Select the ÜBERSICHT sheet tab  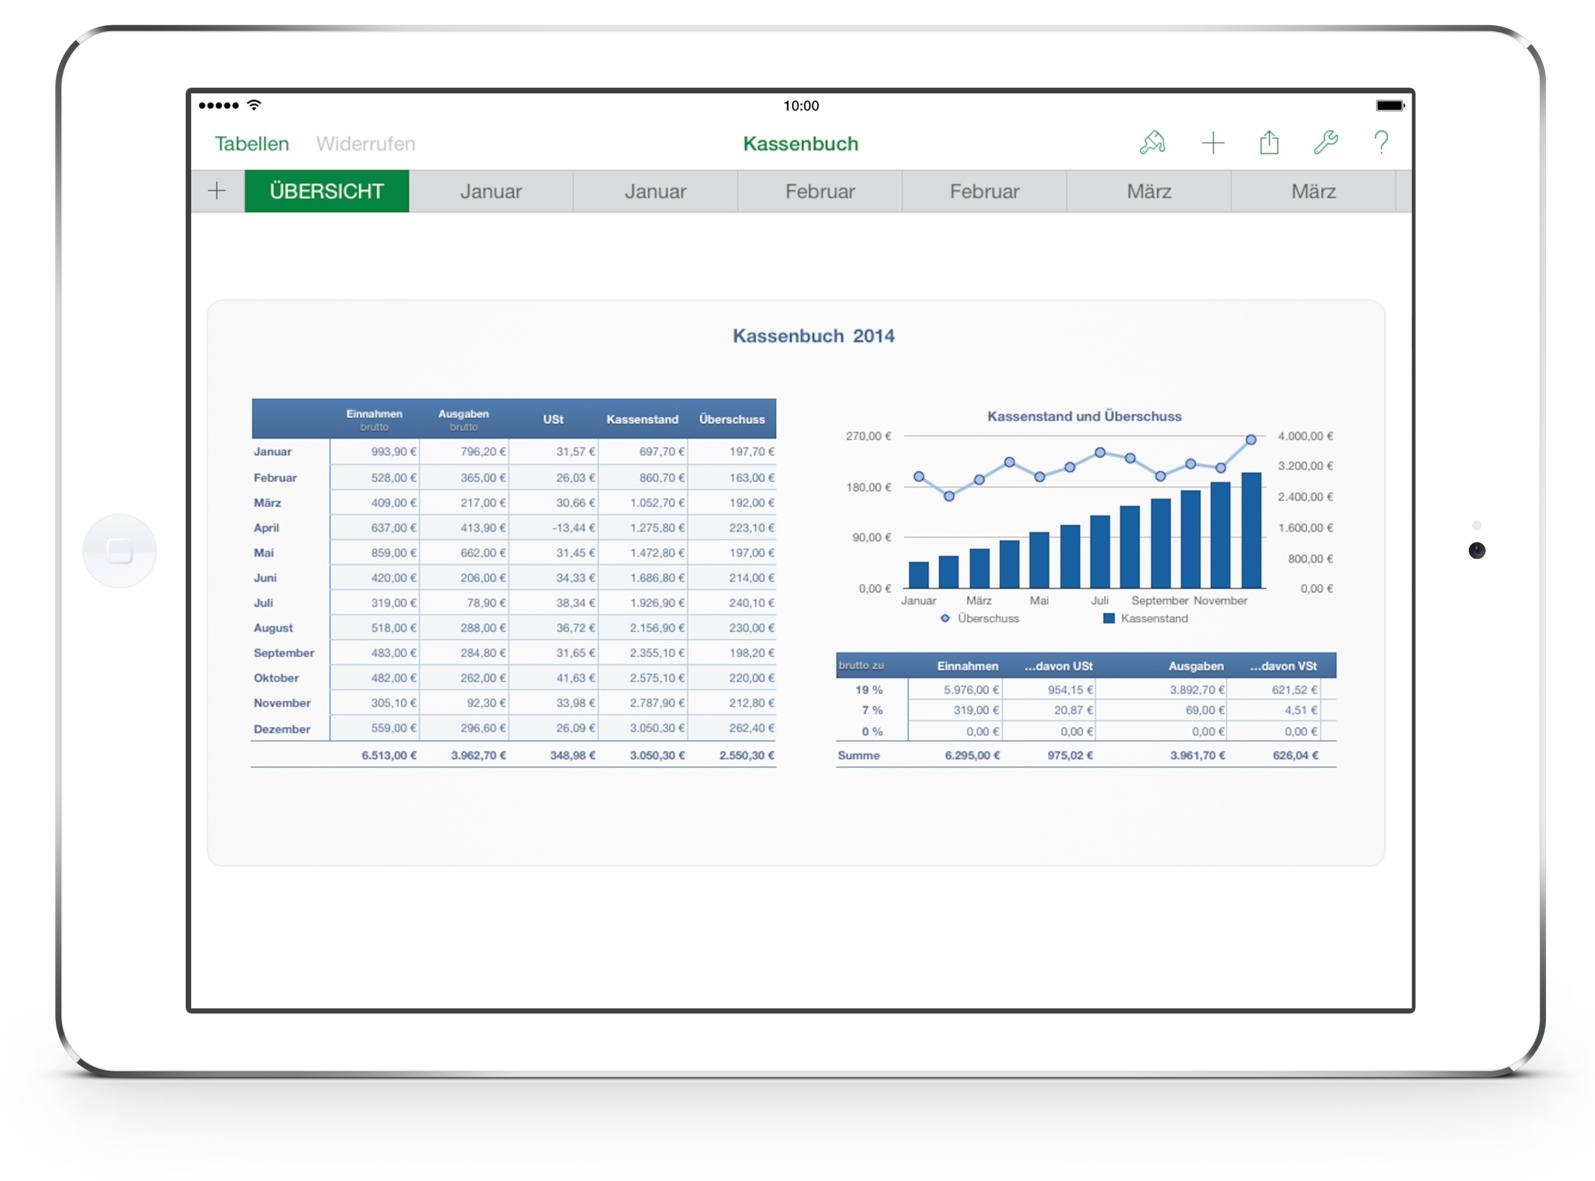(x=327, y=191)
